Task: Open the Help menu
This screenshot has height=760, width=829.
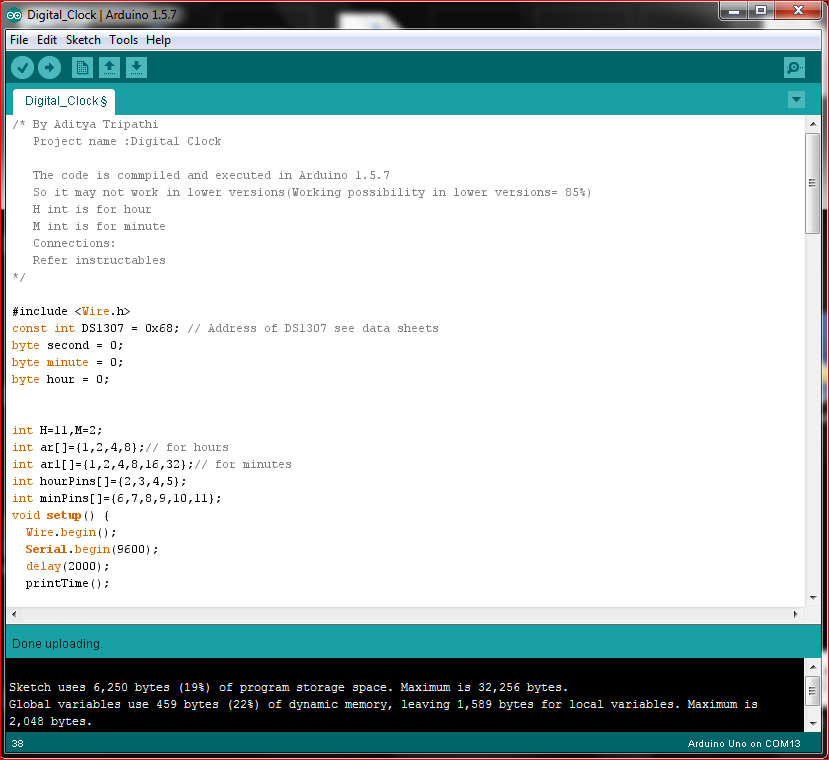Action: 158,40
